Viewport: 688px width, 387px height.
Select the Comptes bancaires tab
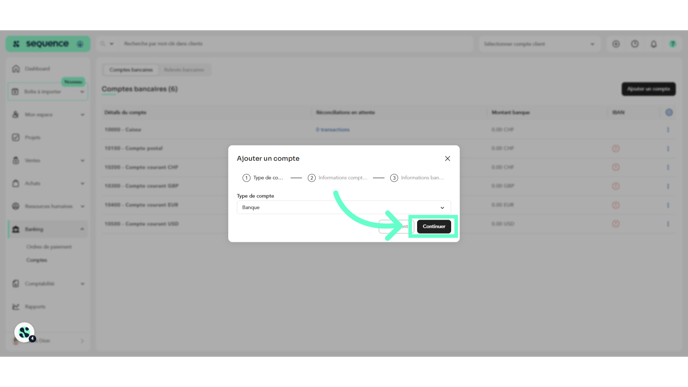(131, 70)
